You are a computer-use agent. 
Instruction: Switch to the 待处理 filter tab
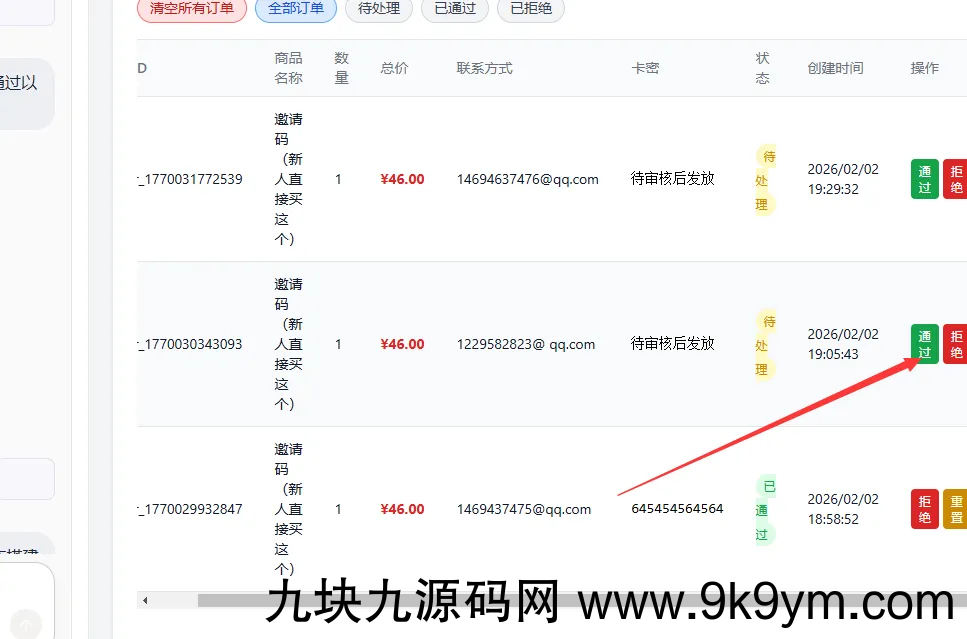(379, 9)
